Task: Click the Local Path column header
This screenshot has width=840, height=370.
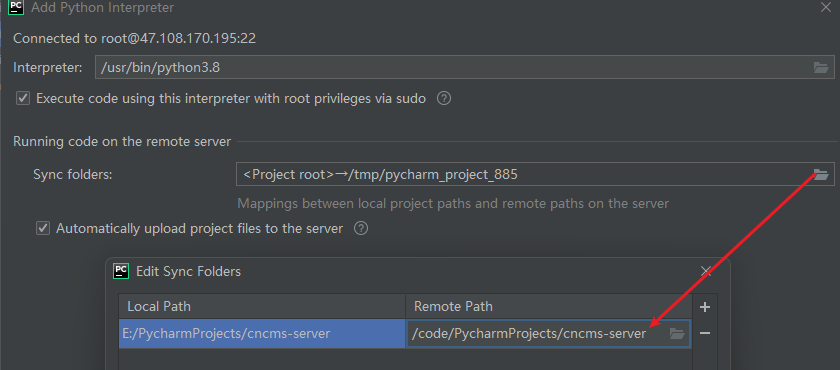Action: (x=262, y=307)
